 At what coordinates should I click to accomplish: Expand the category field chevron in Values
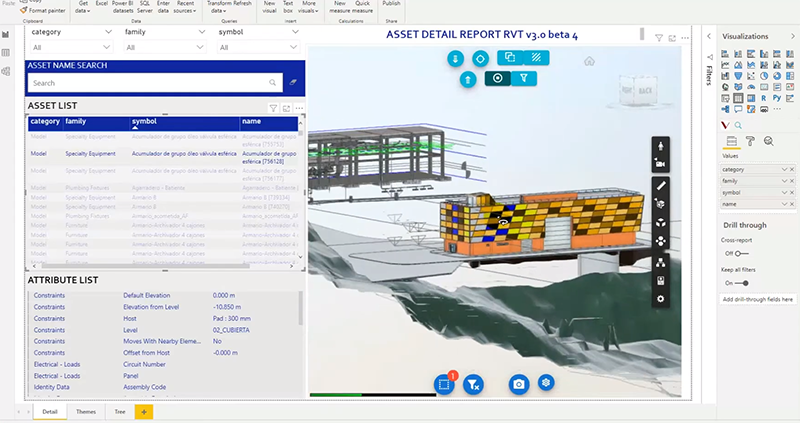784,169
